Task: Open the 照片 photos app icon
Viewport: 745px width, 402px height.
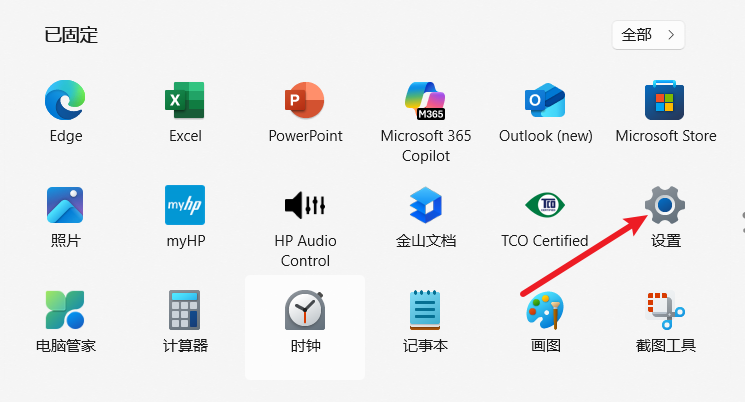Action: point(65,205)
